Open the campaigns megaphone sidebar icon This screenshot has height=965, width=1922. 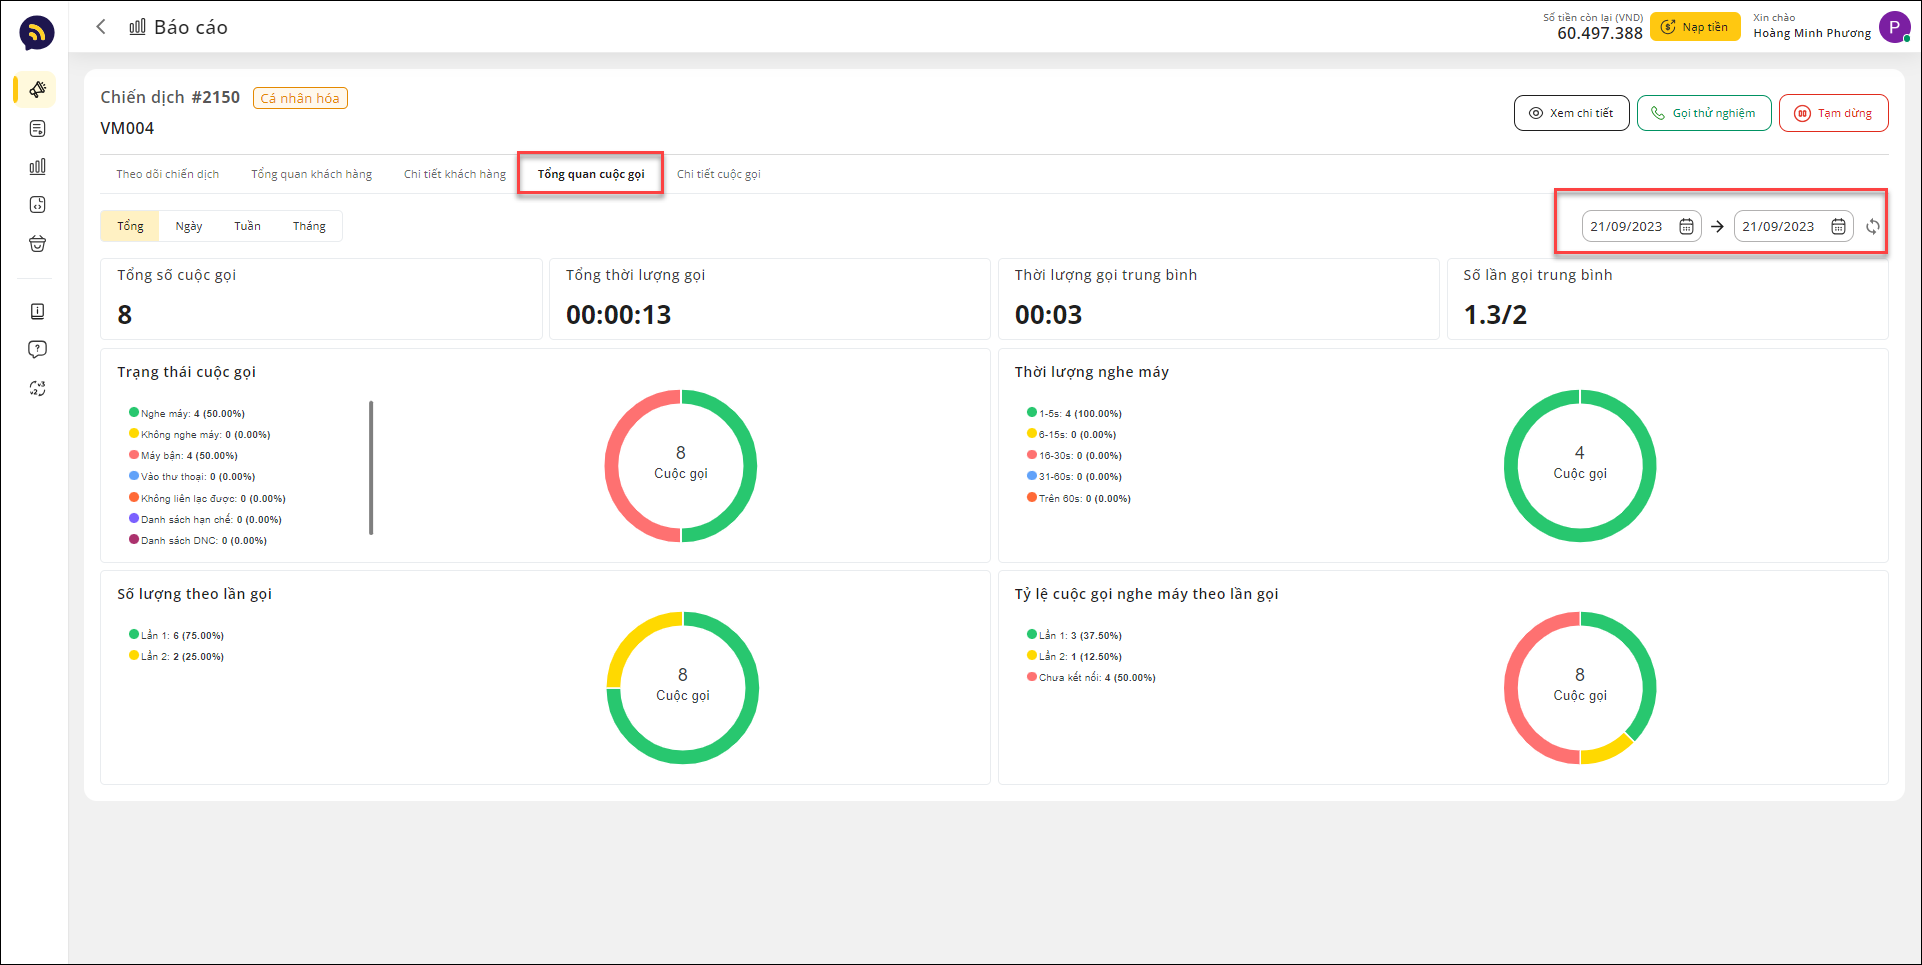pos(37,90)
